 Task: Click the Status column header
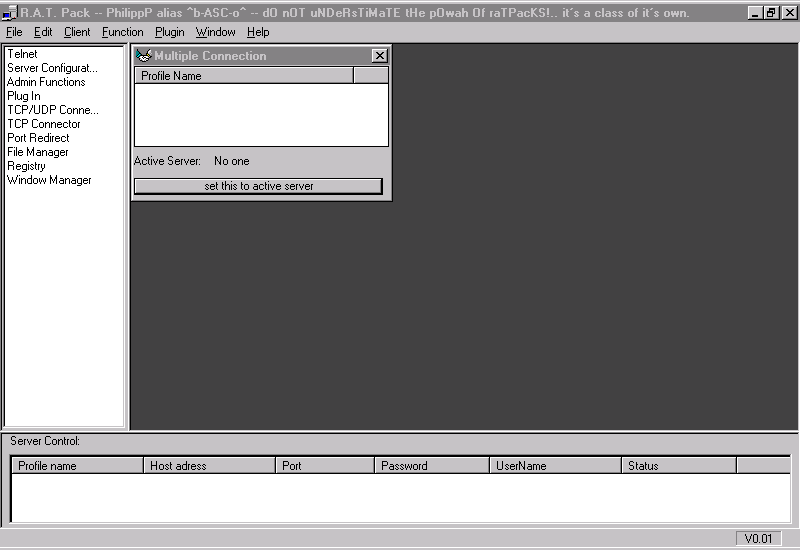[x=677, y=465]
